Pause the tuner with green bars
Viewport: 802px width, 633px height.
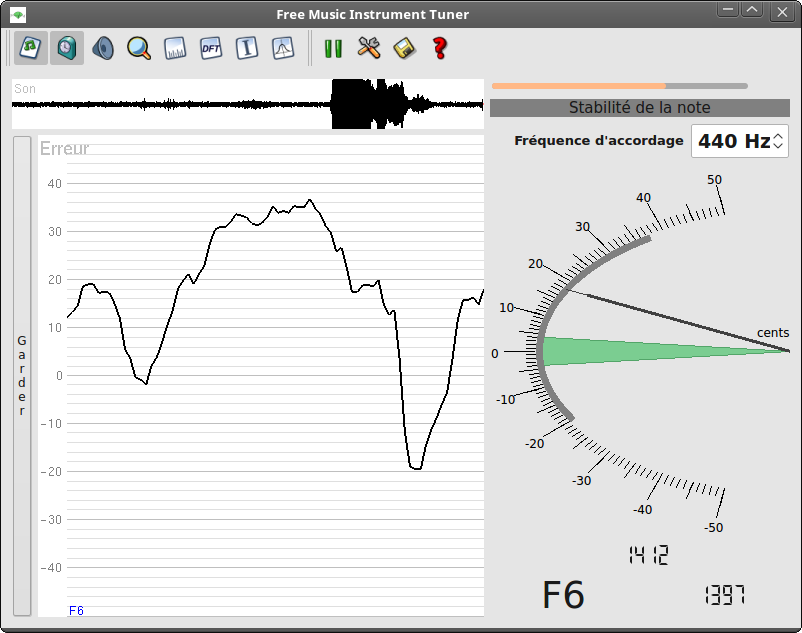click(x=333, y=49)
